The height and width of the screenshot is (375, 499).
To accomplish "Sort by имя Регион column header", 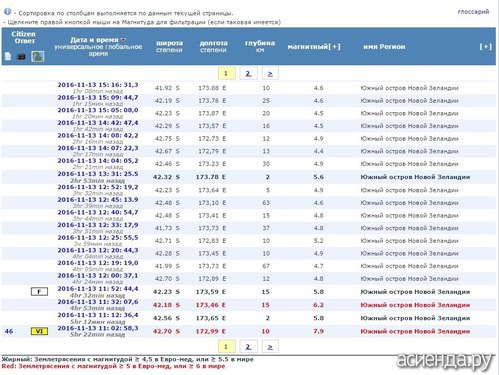I will click(384, 47).
